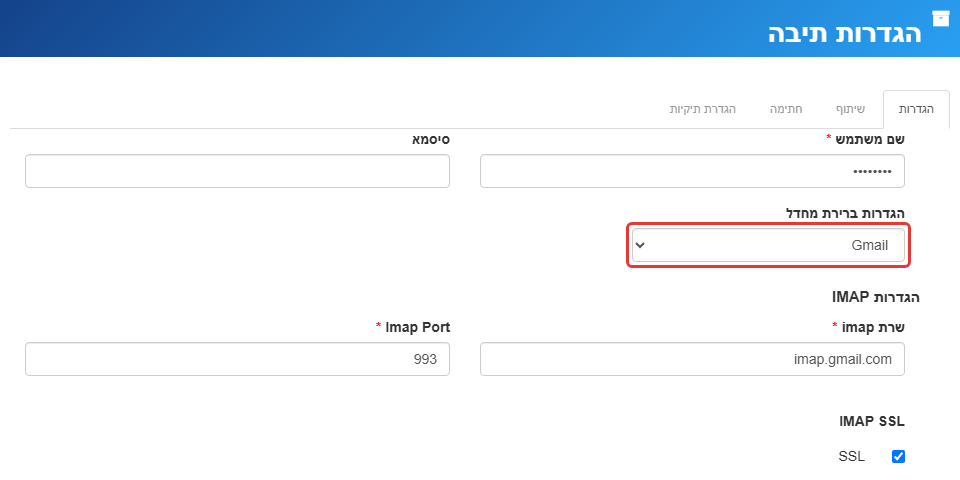The height and width of the screenshot is (480, 960).
Task: Click the empty סיסמא password field
Action: click(238, 171)
